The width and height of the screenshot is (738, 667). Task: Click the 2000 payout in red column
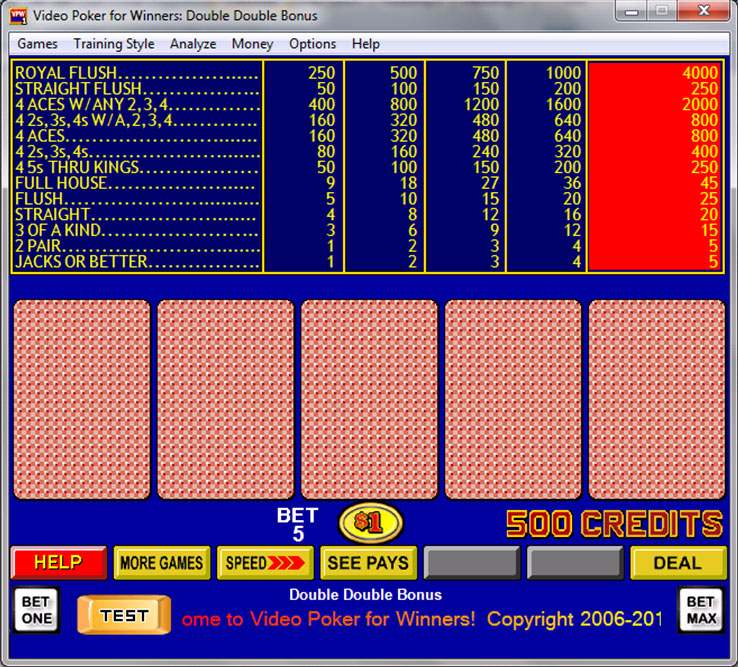[700, 104]
